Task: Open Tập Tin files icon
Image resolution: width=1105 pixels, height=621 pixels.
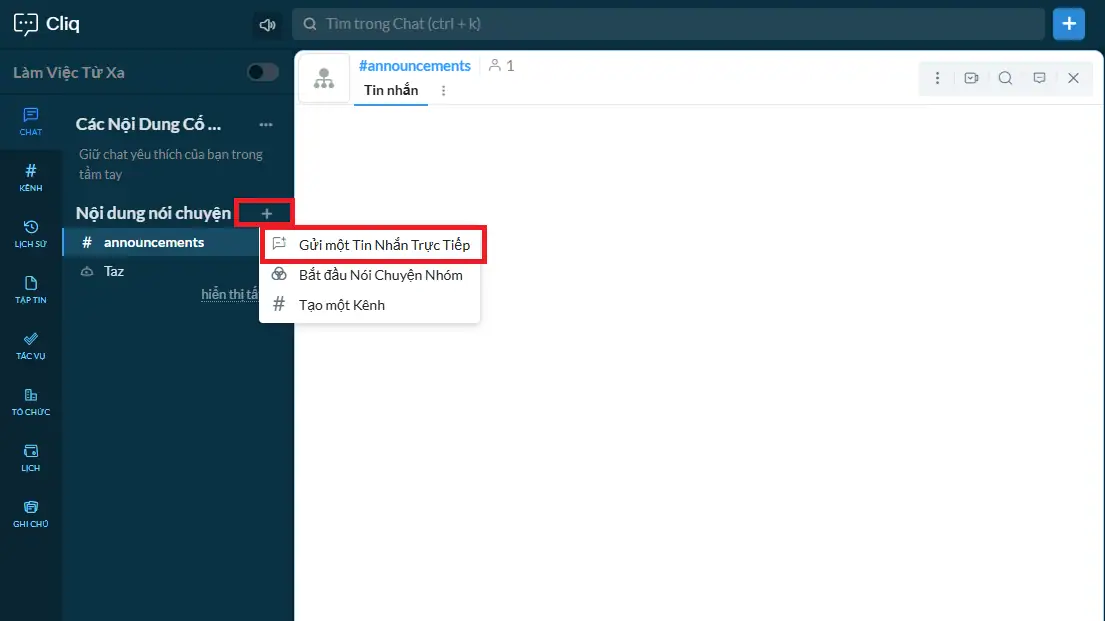Action: pyautogui.click(x=31, y=289)
